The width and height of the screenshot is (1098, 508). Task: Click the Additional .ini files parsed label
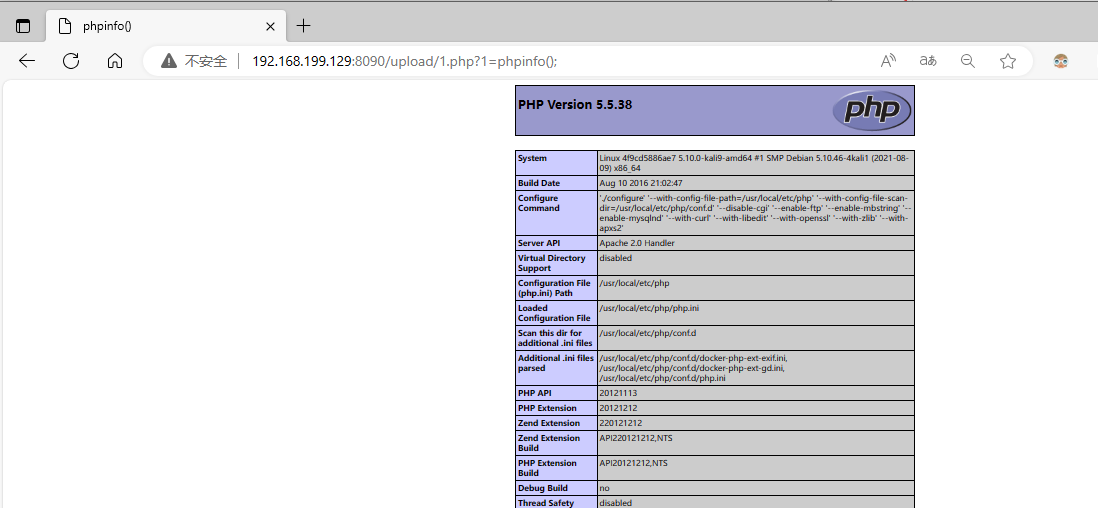pos(556,363)
